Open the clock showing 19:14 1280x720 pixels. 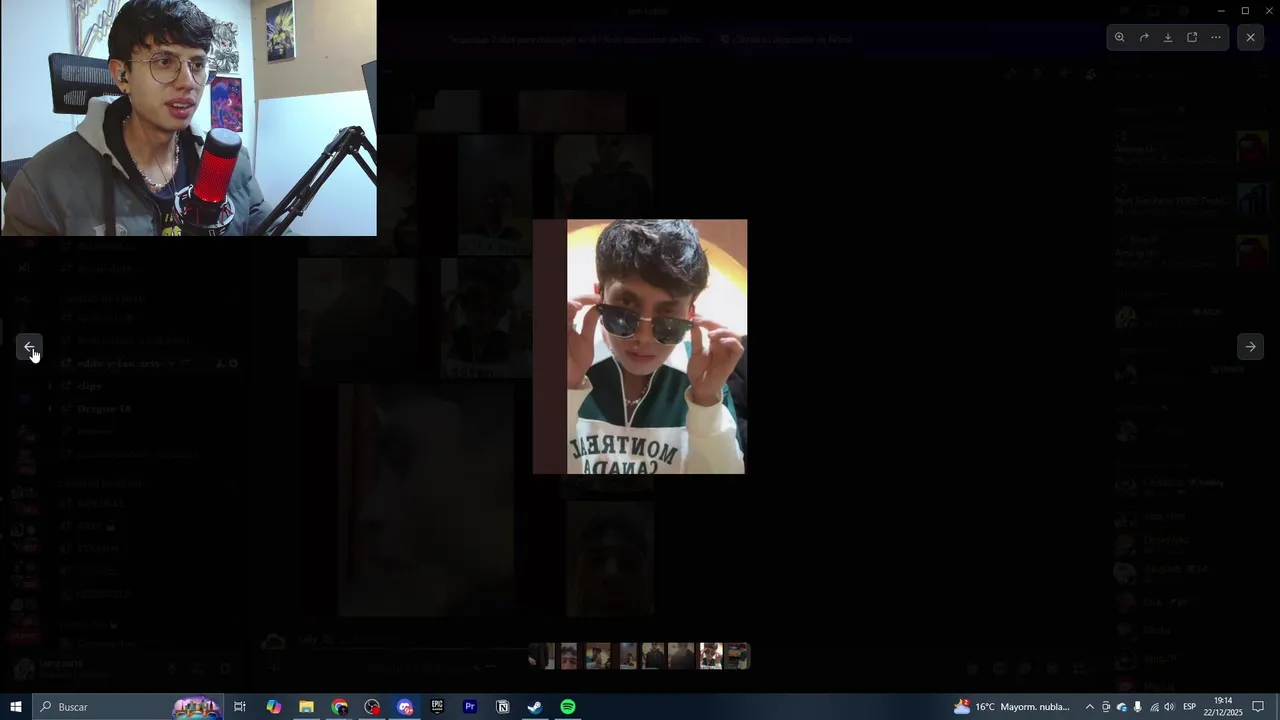(x=1223, y=707)
